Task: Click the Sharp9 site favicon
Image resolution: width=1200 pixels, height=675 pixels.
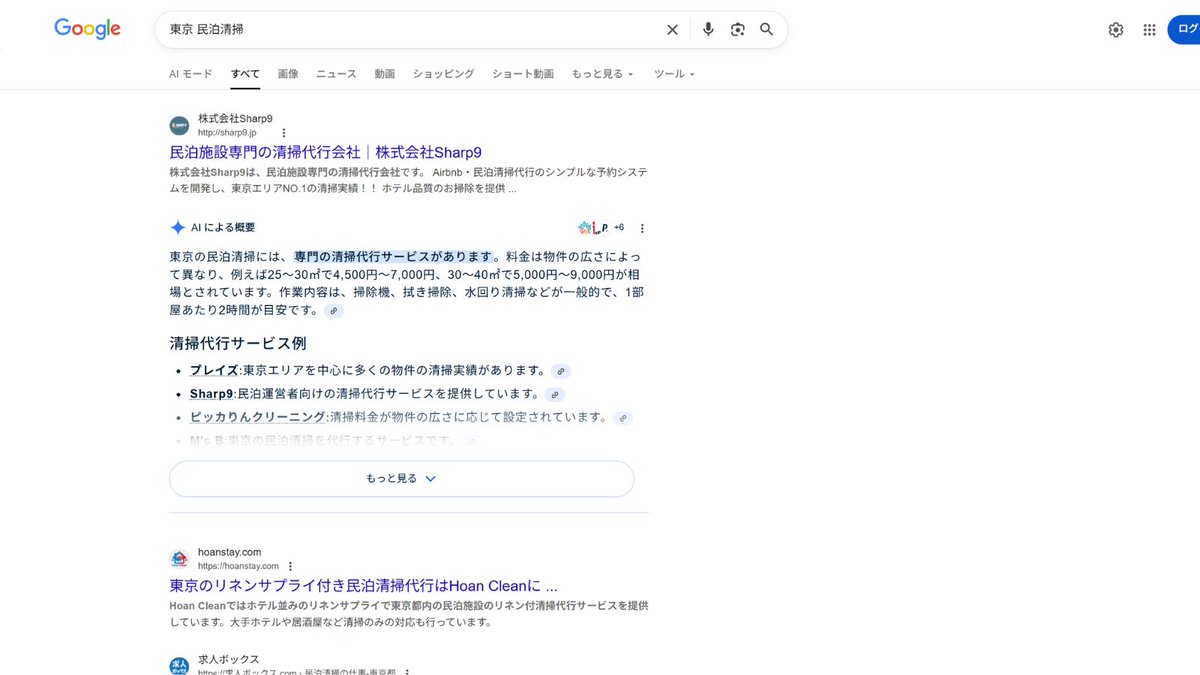Action: (179, 125)
